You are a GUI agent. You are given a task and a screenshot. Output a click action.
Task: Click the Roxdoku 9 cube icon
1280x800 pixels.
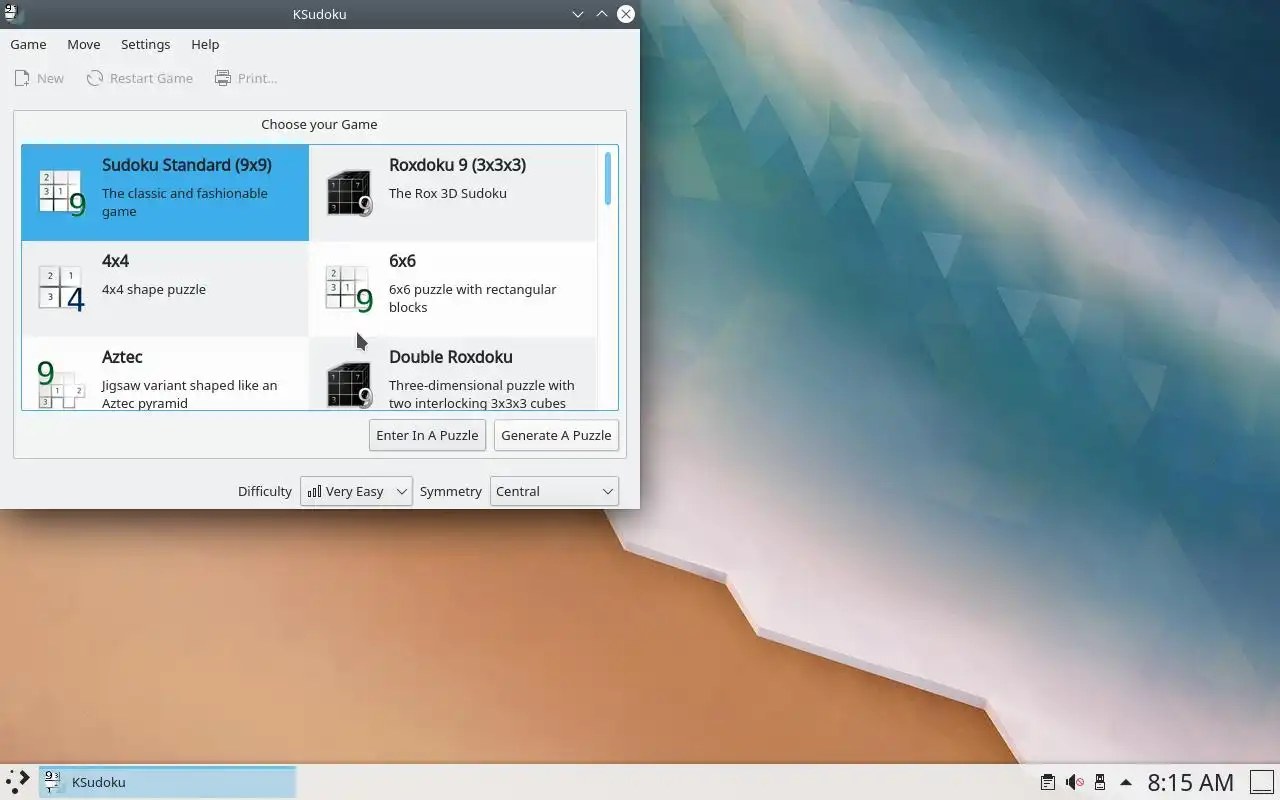[x=349, y=193]
